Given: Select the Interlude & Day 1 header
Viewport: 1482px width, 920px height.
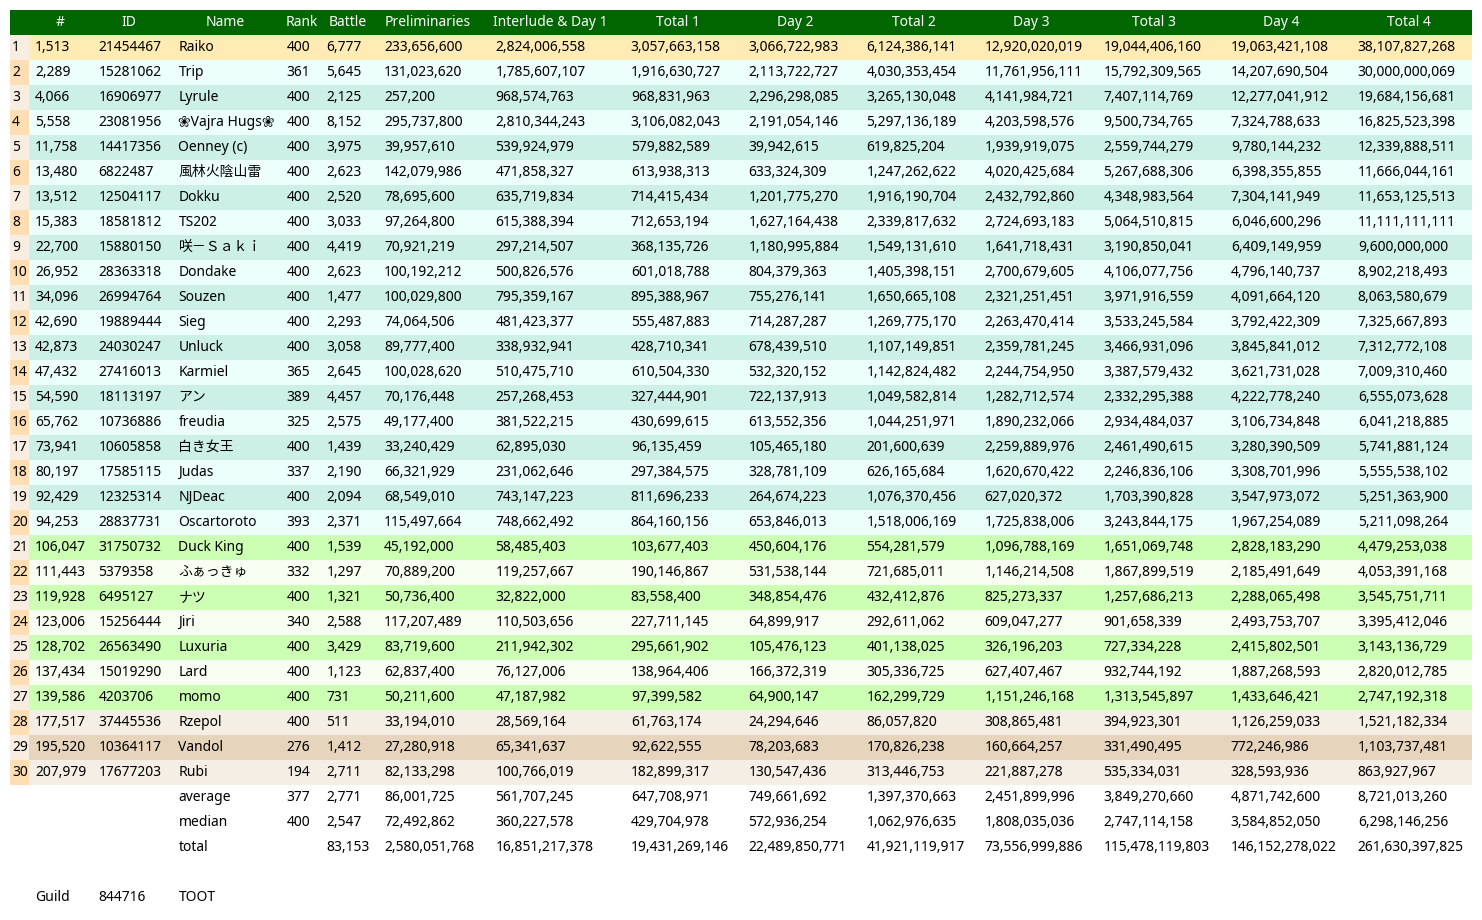Looking at the screenshot, I should [550, 21].
